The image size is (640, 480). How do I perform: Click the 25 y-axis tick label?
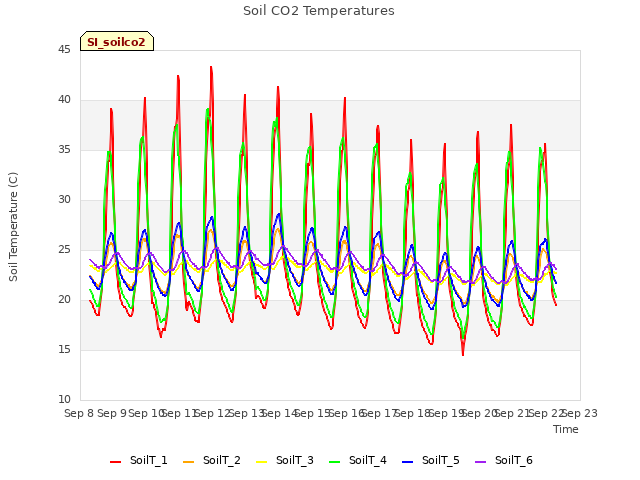coord(64,250)
